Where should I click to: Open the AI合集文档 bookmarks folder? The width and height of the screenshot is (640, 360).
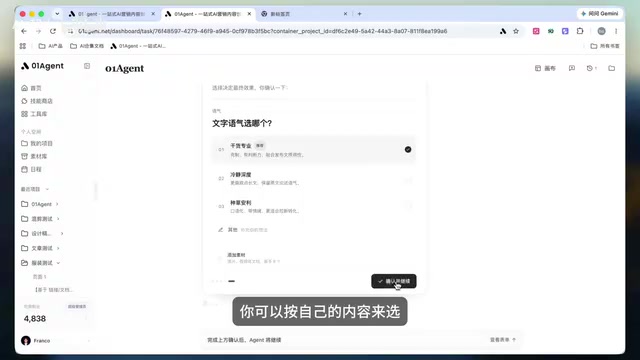87,46
